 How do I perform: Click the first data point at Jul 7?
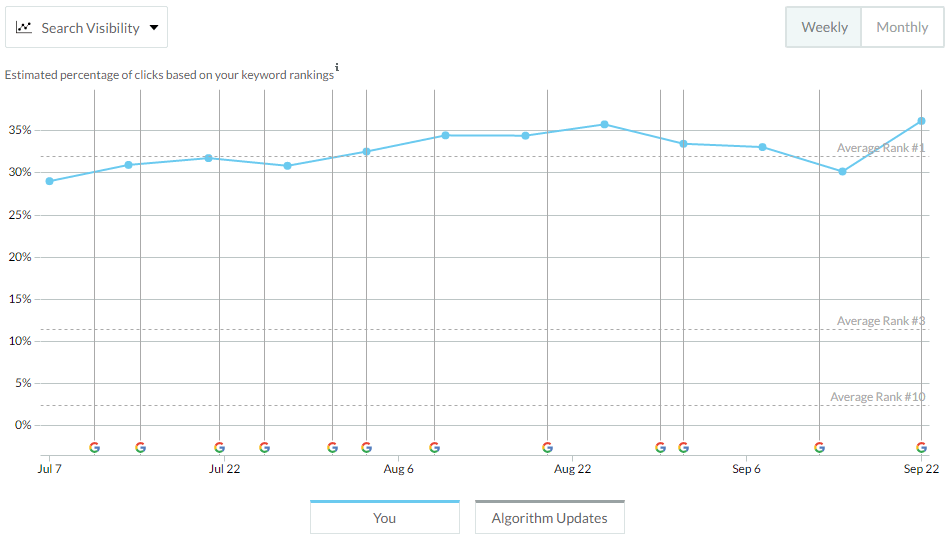coord(49,181)
